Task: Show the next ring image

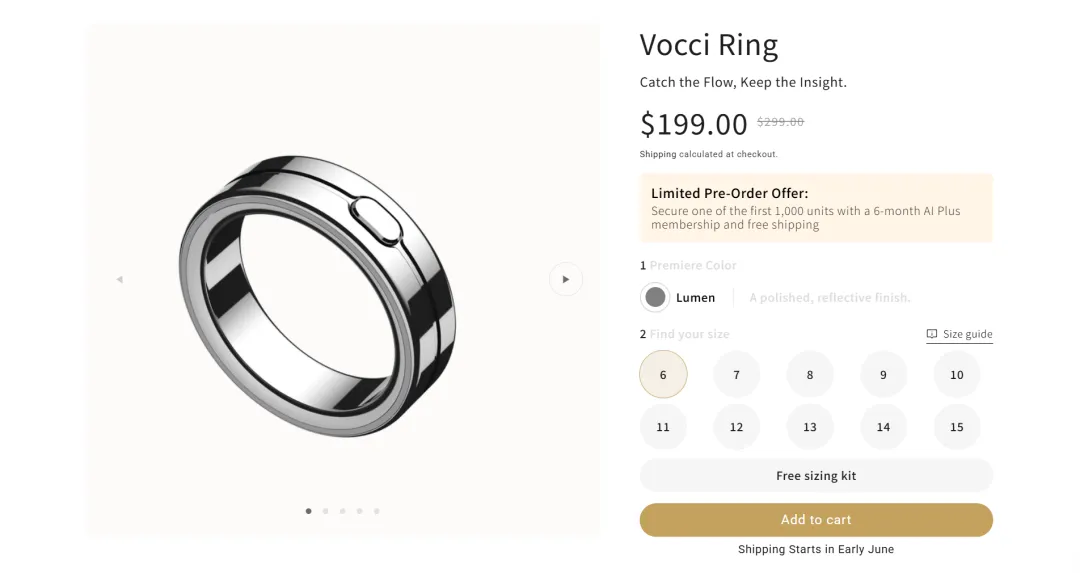Action: click(x=565, y=279)
